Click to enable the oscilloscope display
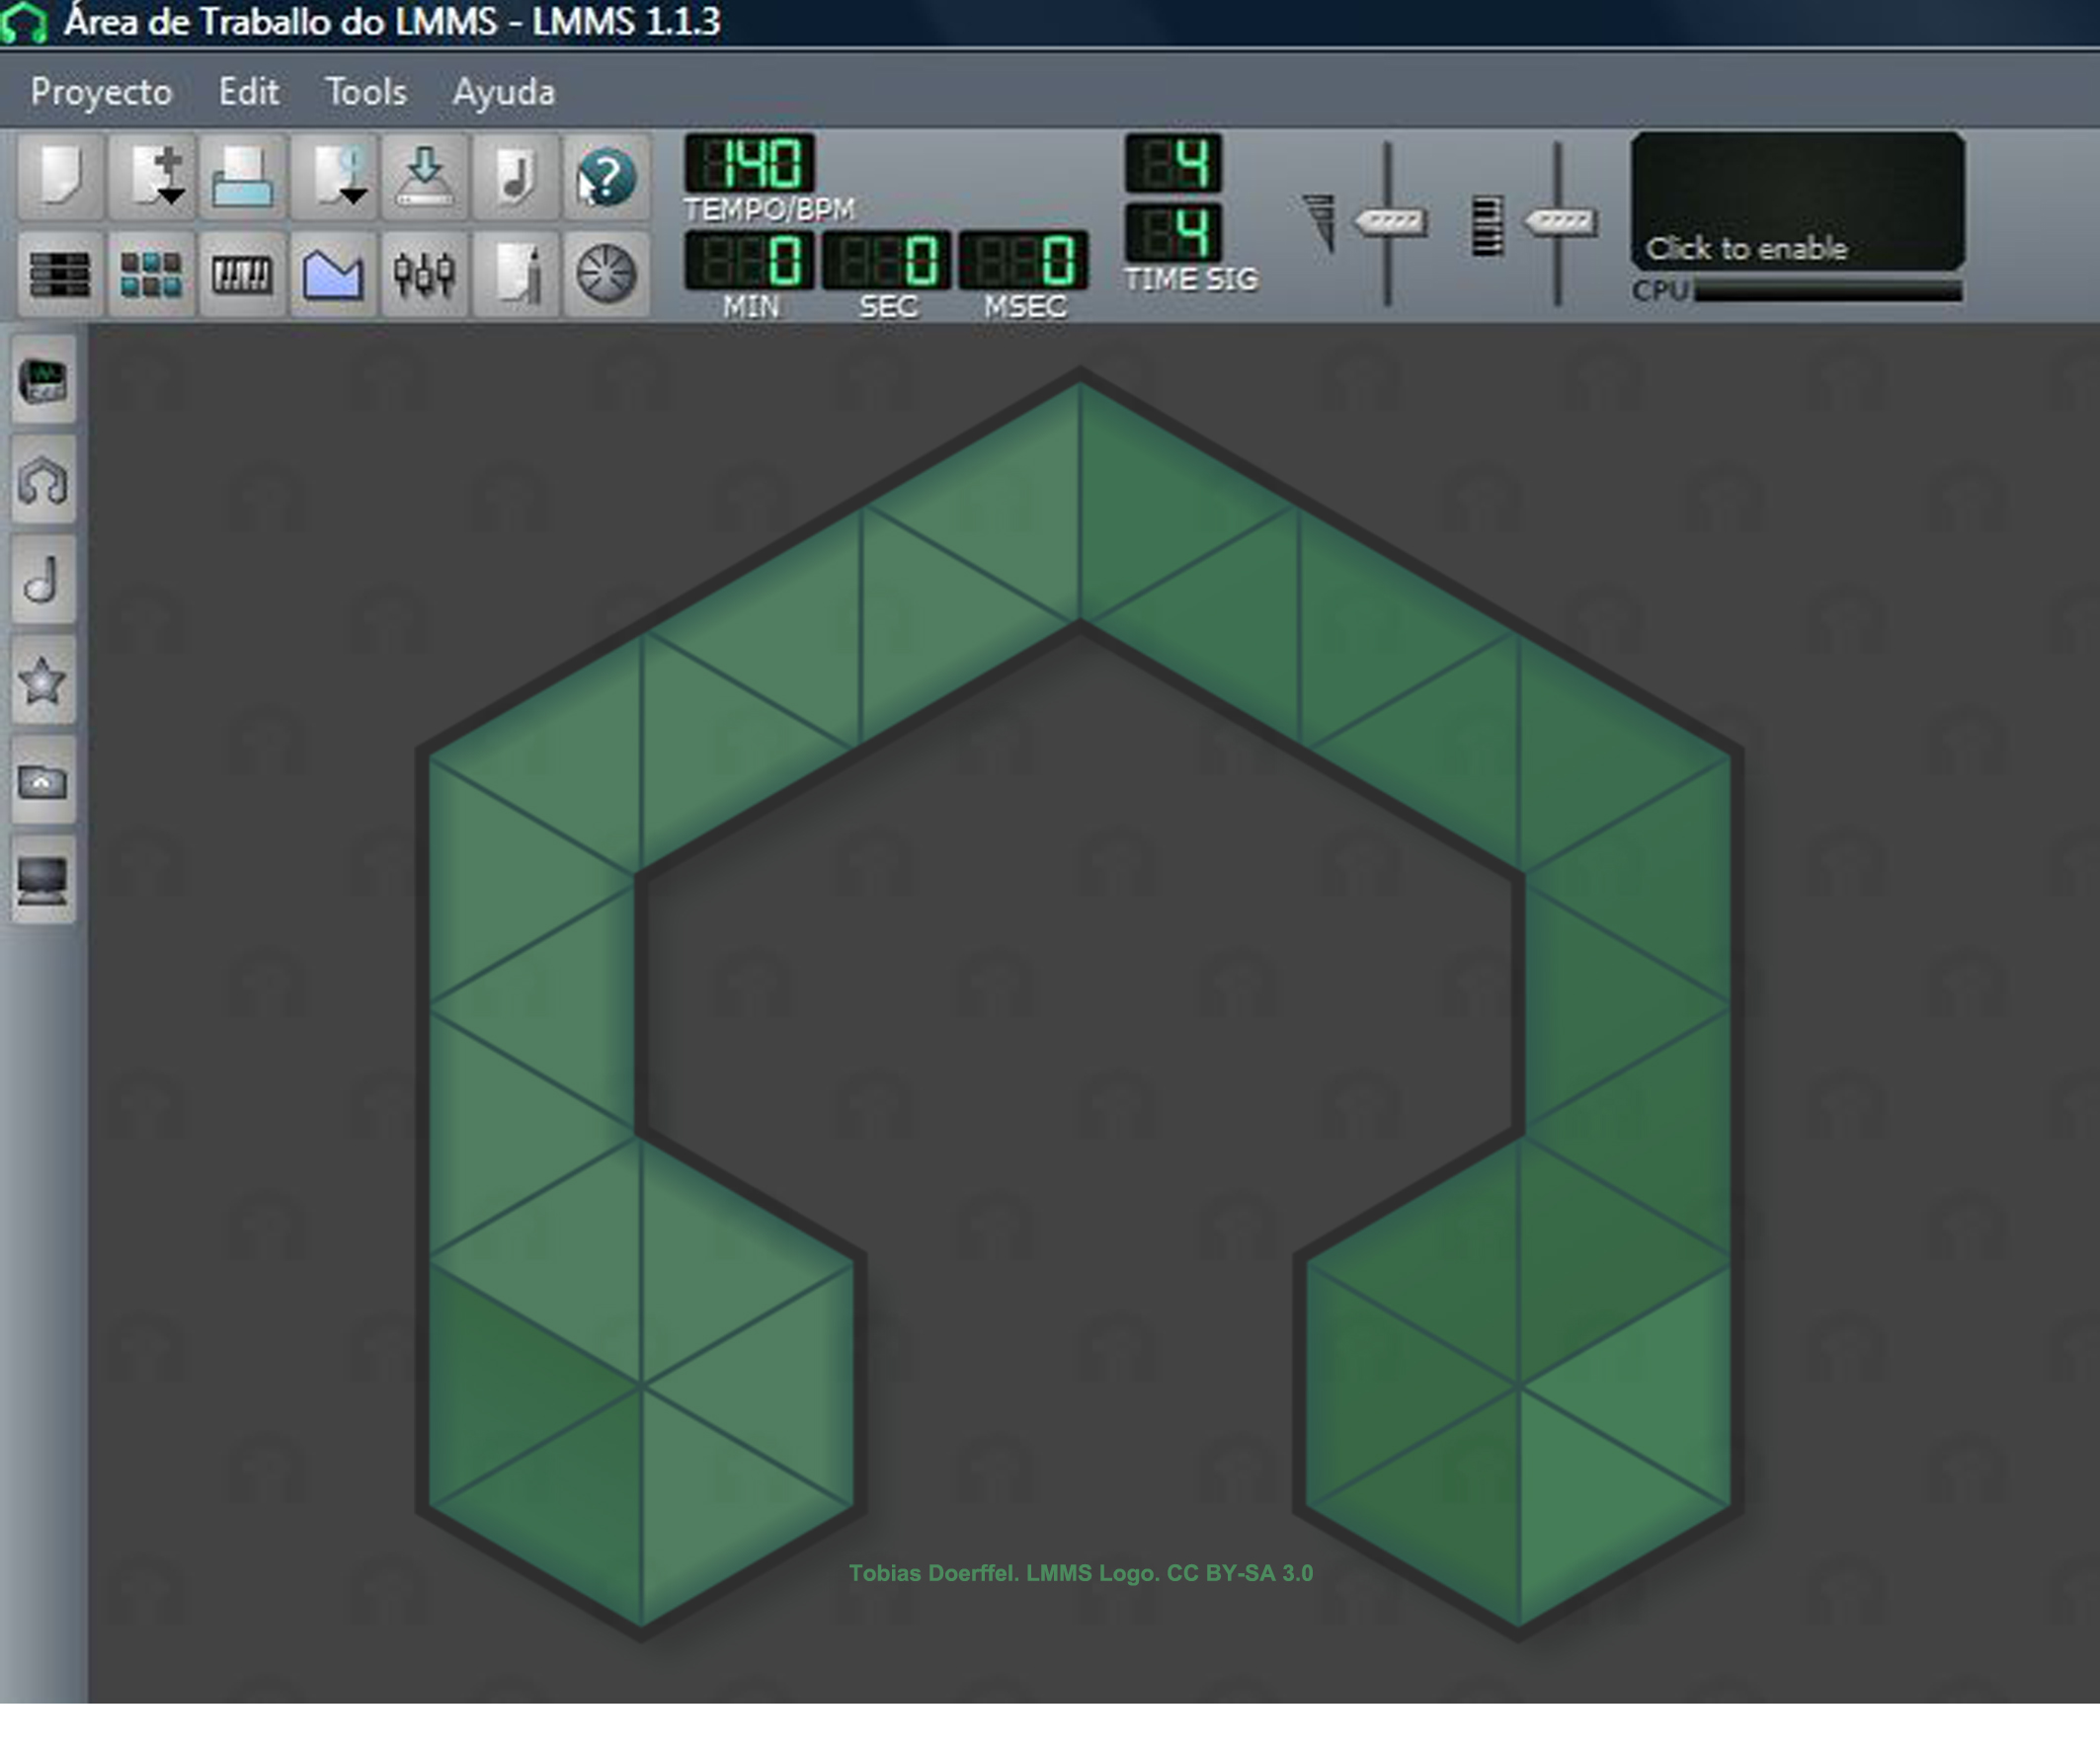This screenshot has height=1750, width=2100. 1797,200
